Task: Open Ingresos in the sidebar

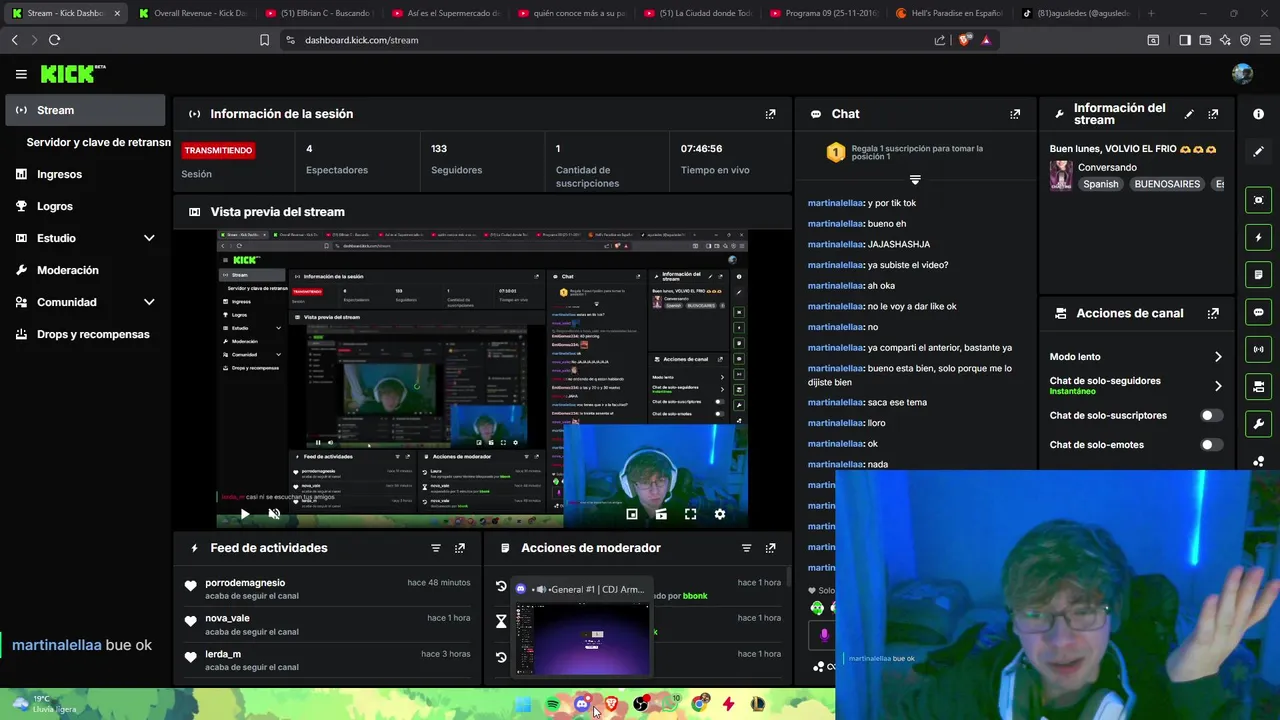Action: click(85, 174)
